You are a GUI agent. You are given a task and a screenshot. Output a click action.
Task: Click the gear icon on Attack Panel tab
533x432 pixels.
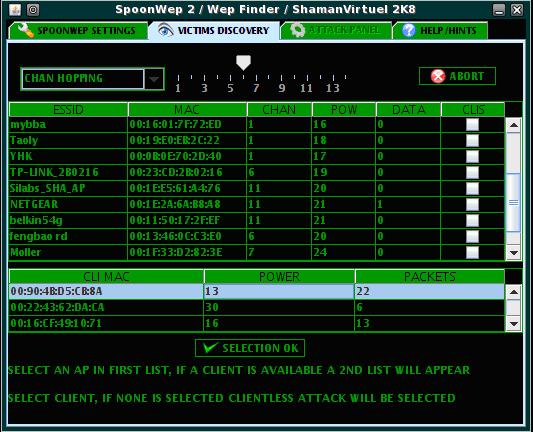pos(298,30)
